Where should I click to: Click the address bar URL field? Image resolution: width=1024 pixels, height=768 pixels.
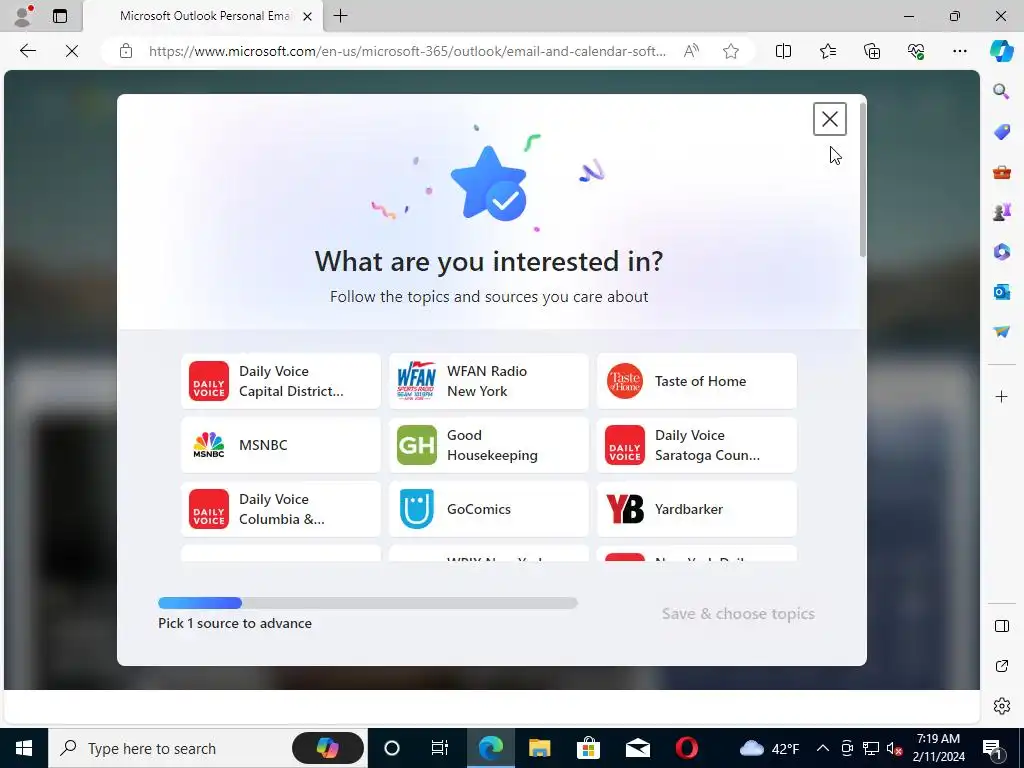point(408,51)
